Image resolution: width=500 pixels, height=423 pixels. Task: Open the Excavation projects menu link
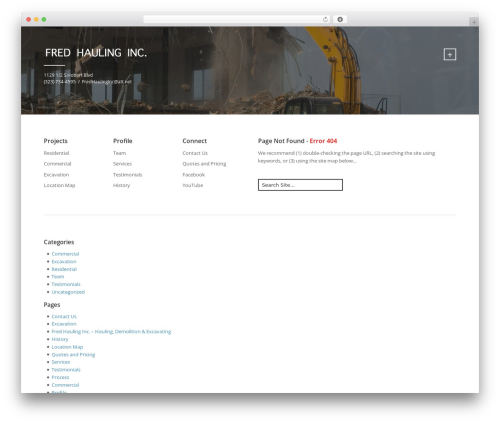[x=56, y=175]
